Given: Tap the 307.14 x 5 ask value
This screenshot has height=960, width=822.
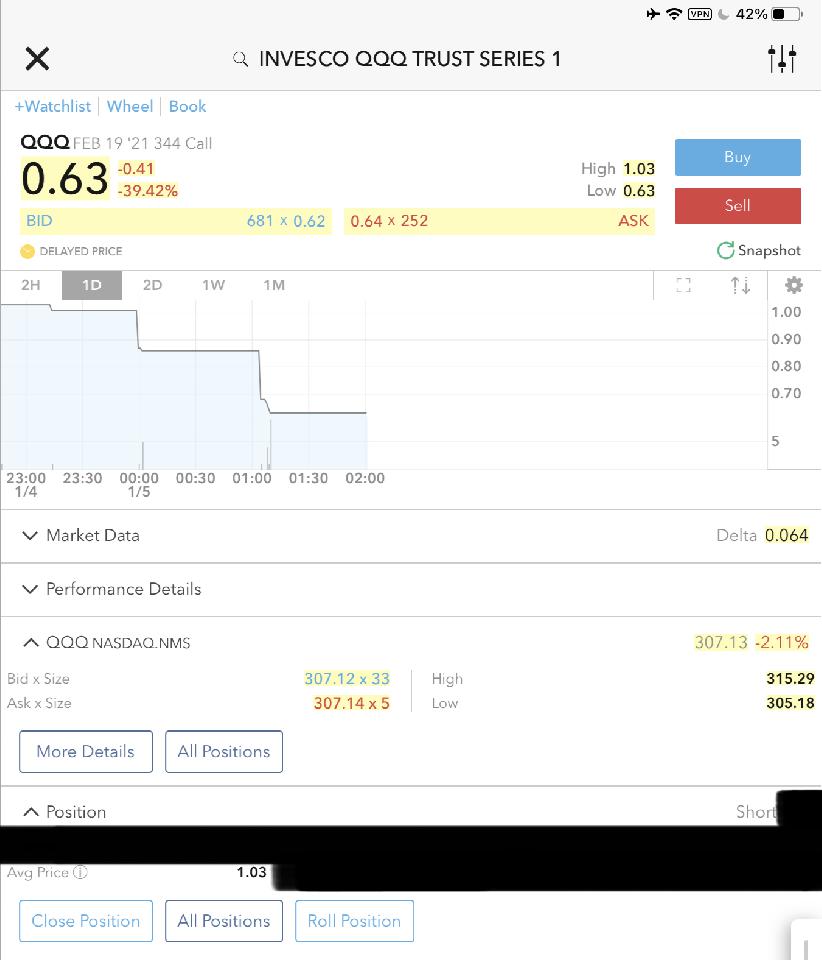Looking at the screenshot, I should (351, 703).
